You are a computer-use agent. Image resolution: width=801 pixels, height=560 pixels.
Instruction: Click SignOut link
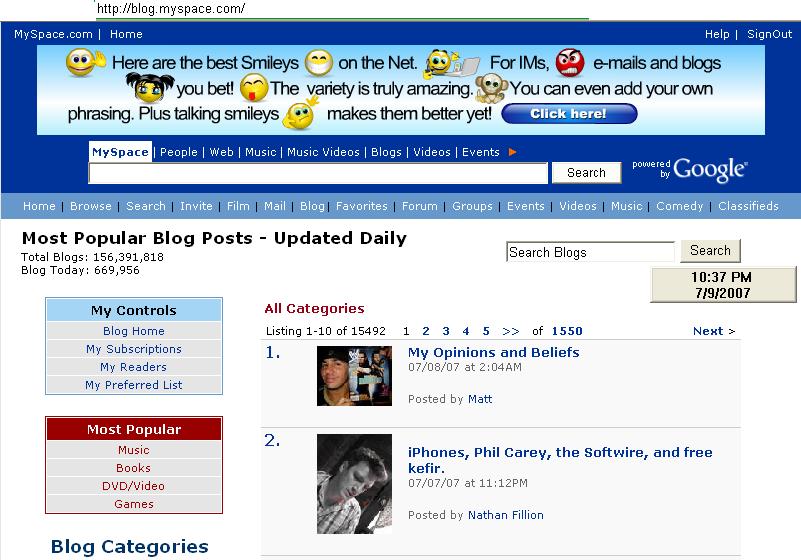point(769,34)
